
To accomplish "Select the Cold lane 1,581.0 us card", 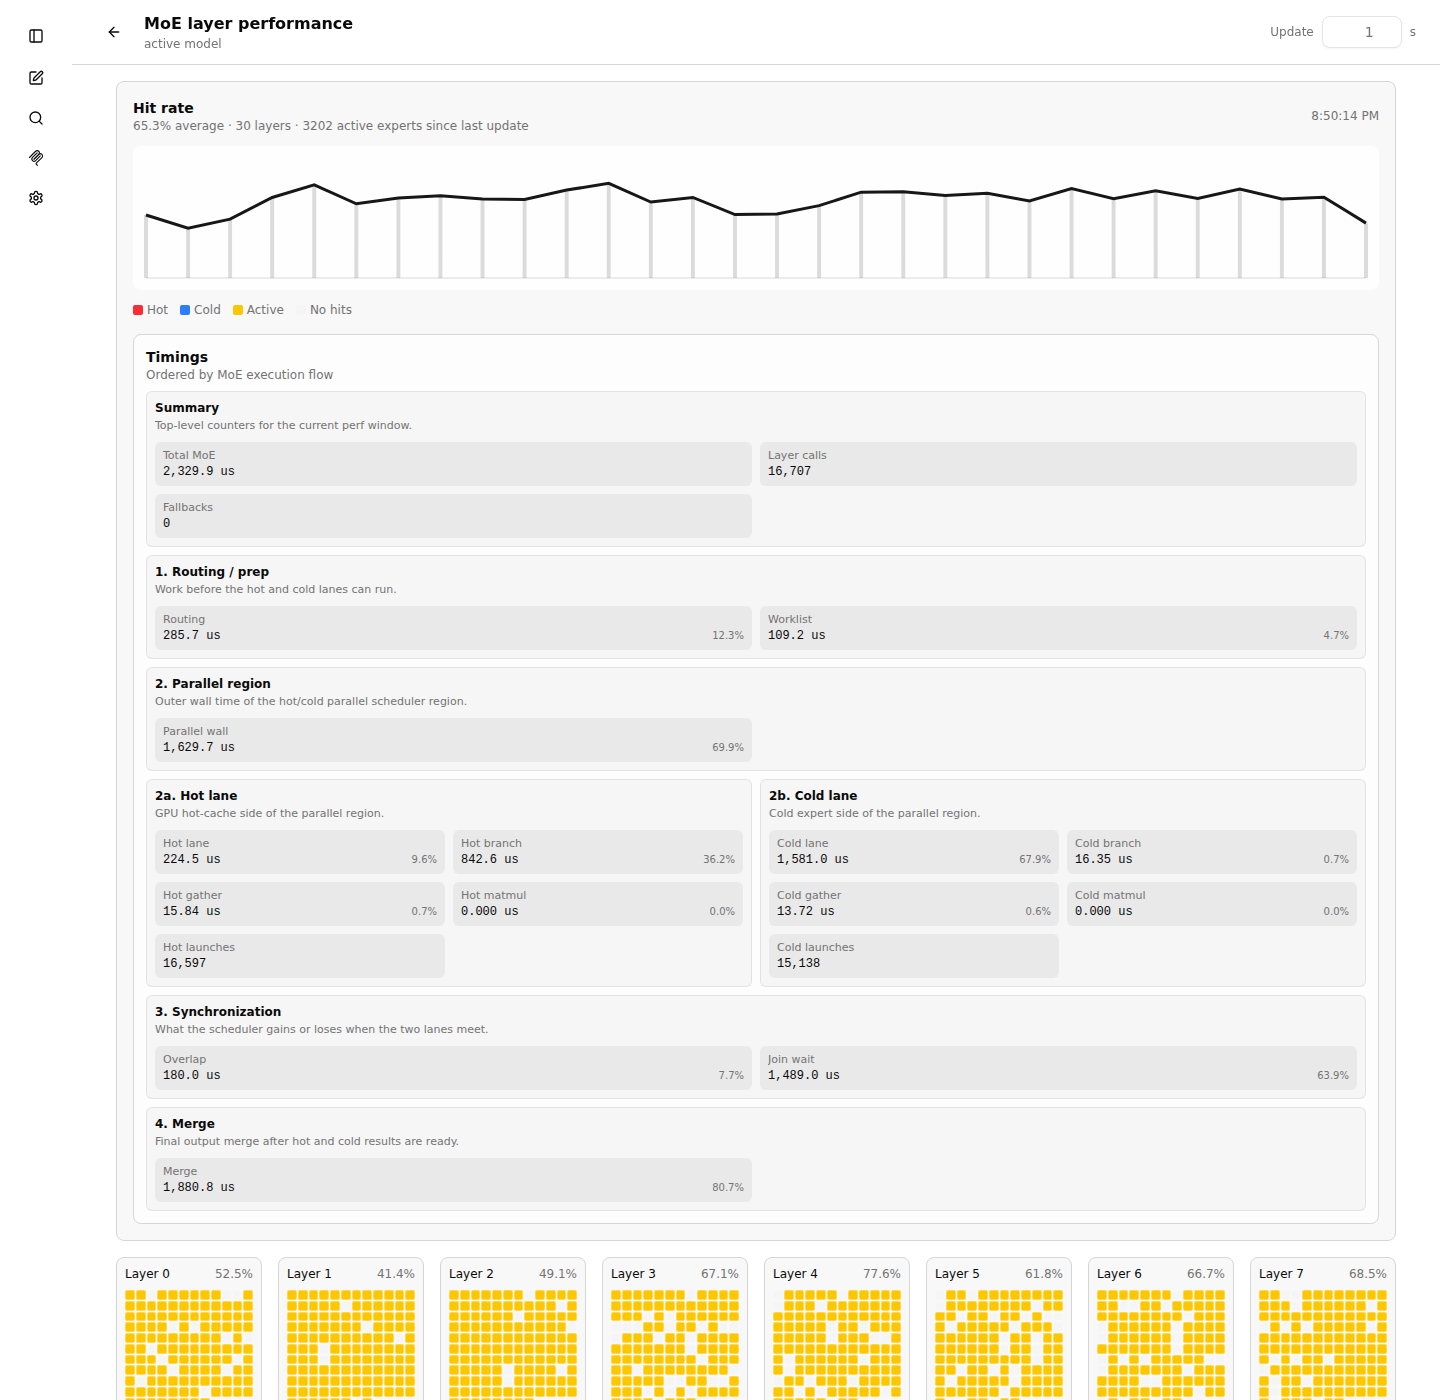I will [914, 852].
